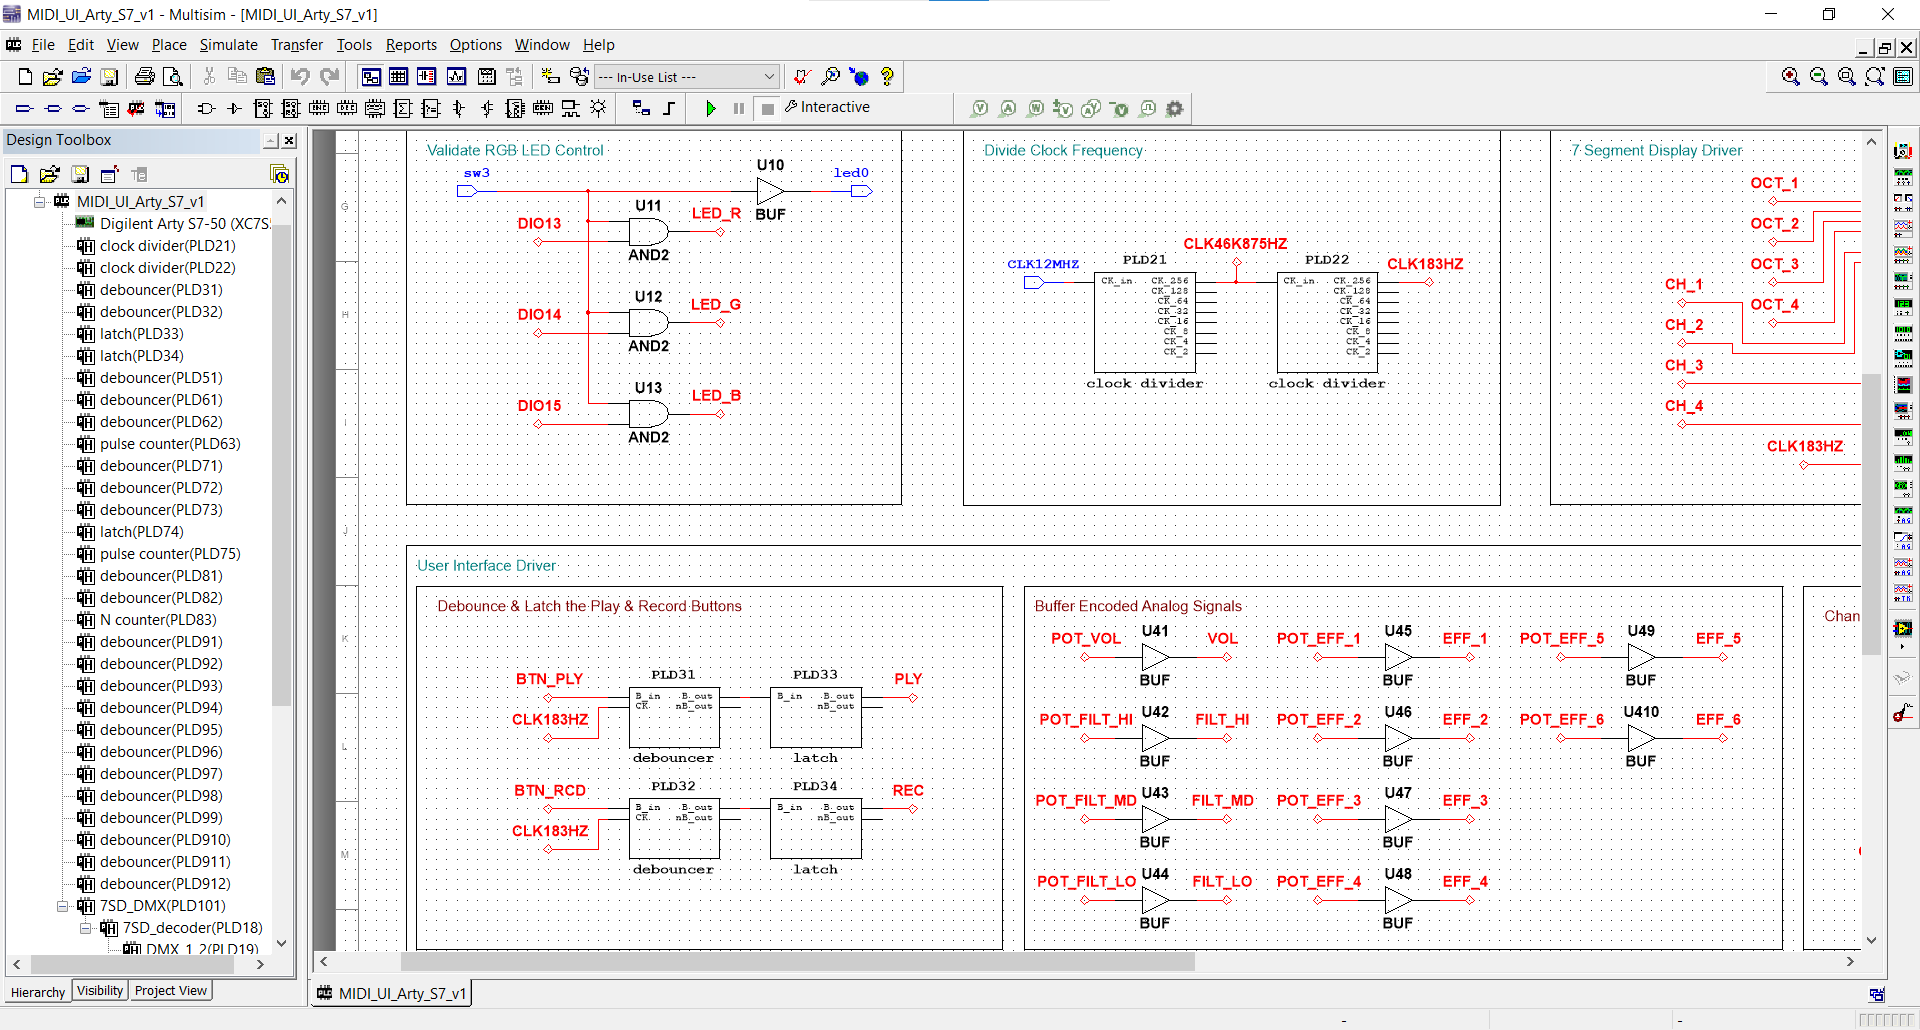Switch to the Visibility tab
Screen dimensions: 1920x1030
pos(100,991)
